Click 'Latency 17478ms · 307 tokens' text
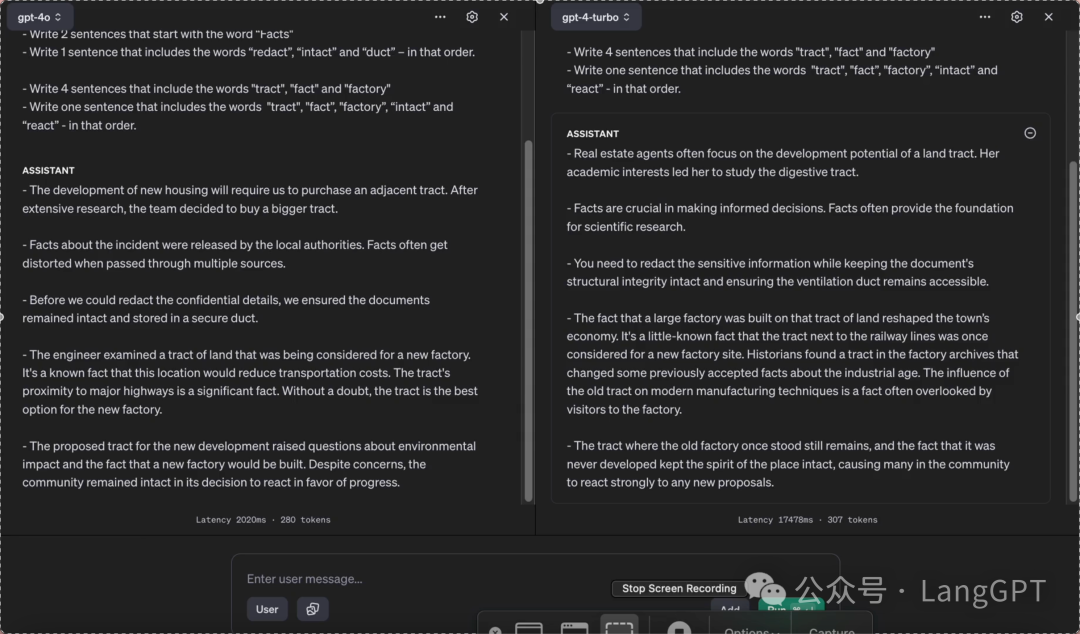The width and height of the screenshot is (1080, 634). (x=807, y=520)
